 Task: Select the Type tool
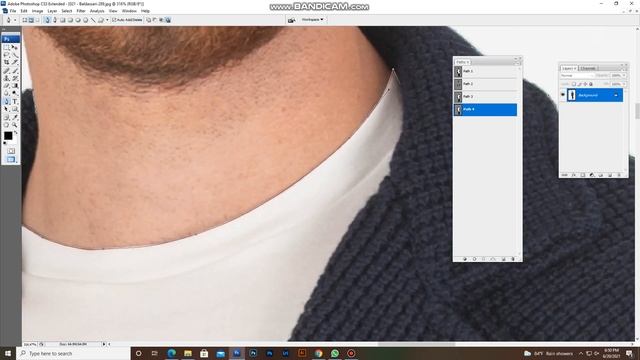click(x=15, y=101)
